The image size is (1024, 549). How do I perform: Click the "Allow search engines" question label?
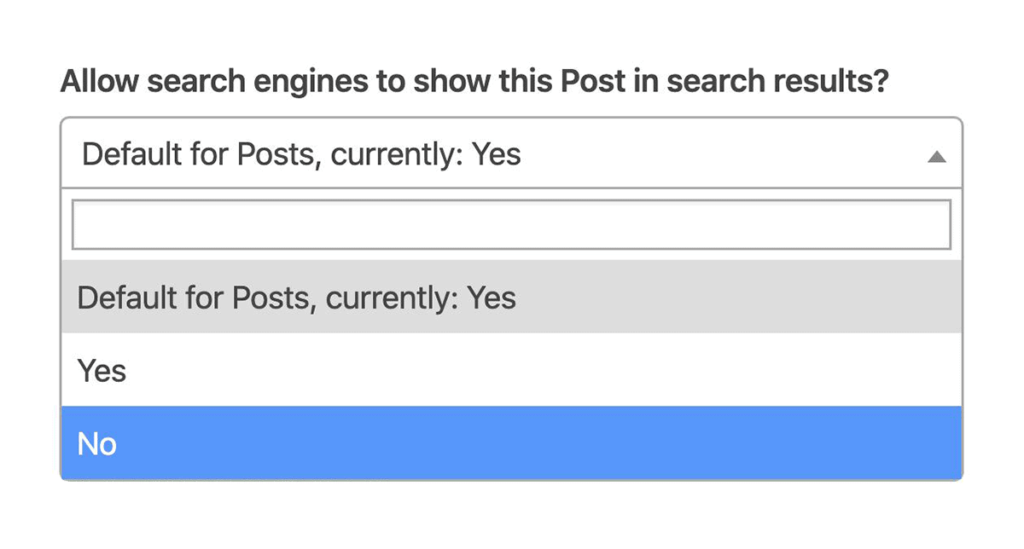point(474,81)
